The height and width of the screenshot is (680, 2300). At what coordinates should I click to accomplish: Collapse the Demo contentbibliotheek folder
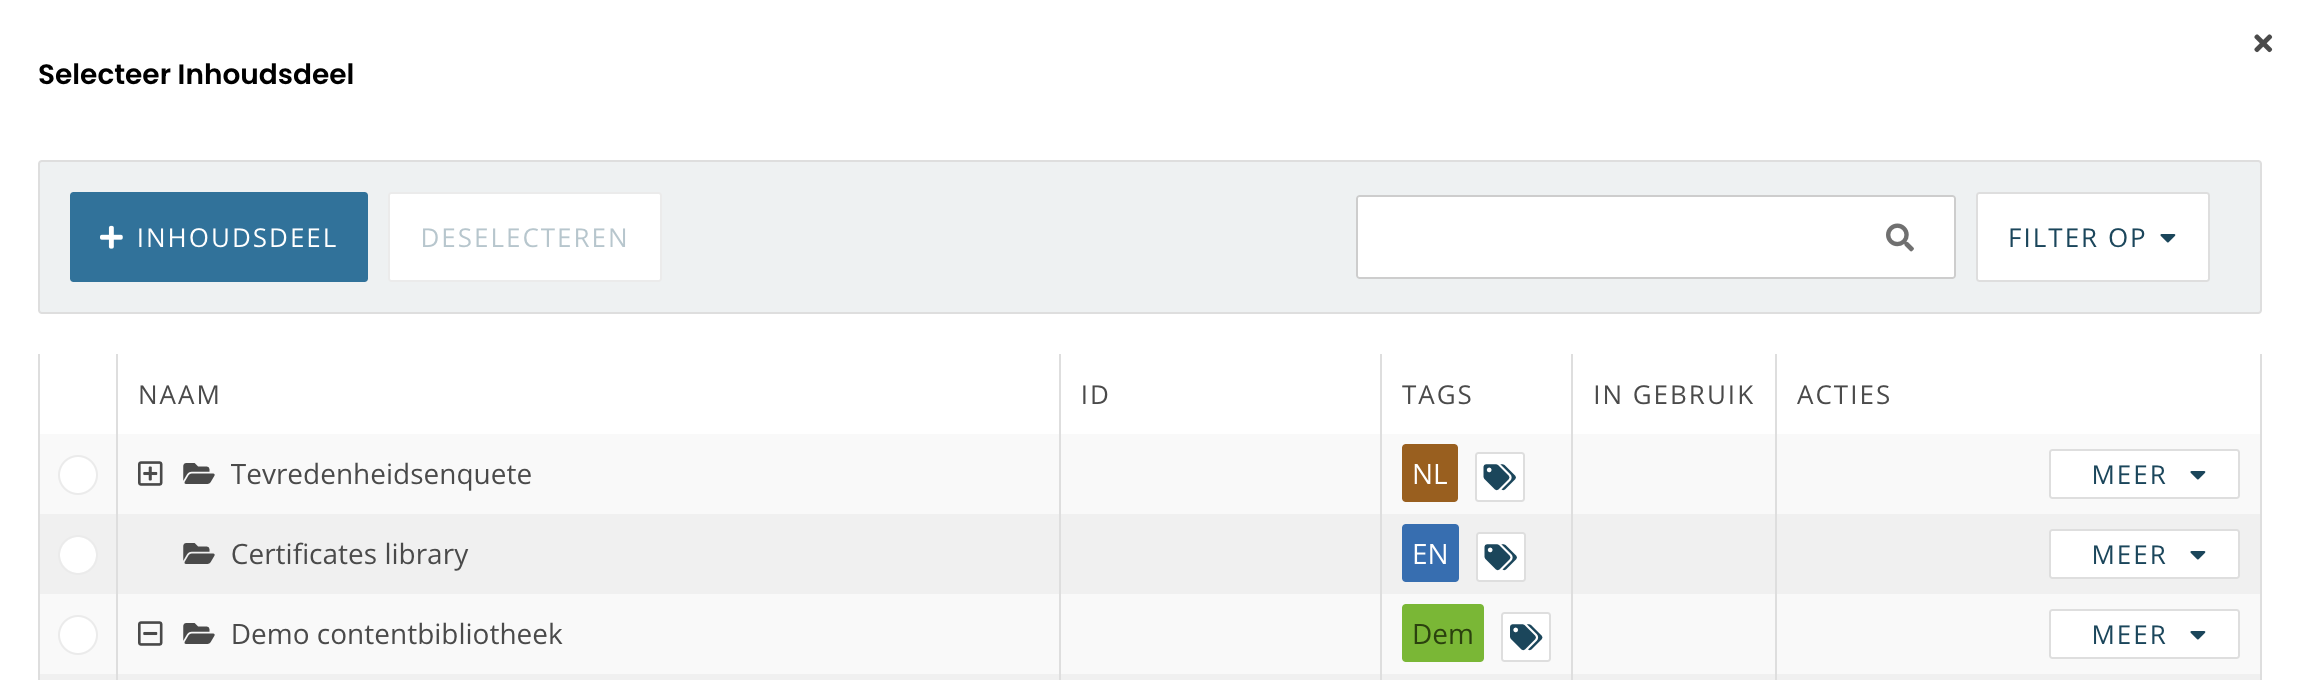[150, 634]
